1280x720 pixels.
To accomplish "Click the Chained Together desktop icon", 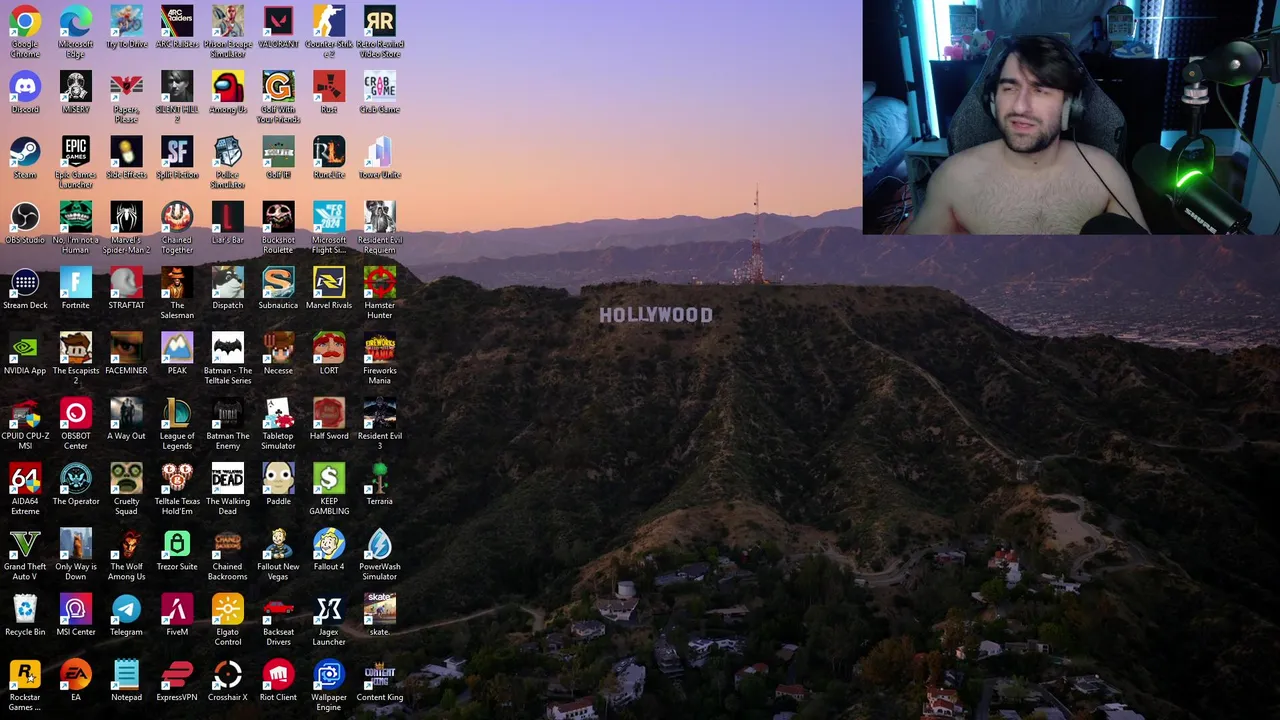I will [x=177, y=217].
